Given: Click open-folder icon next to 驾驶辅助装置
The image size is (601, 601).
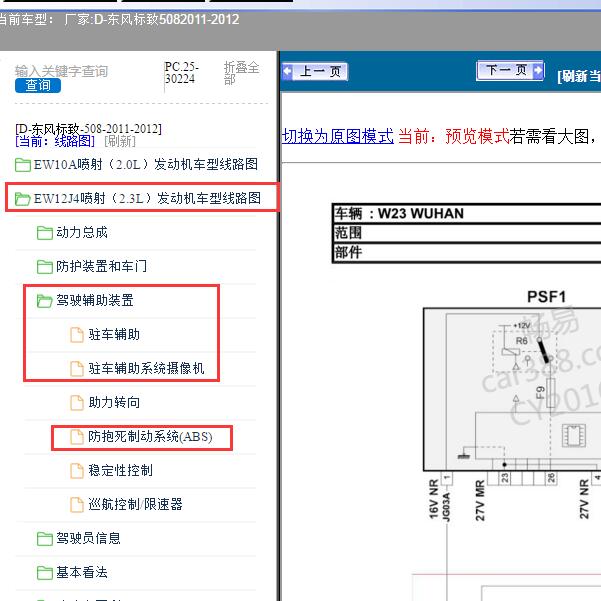Looking at the screenshot, I should 44,300.
